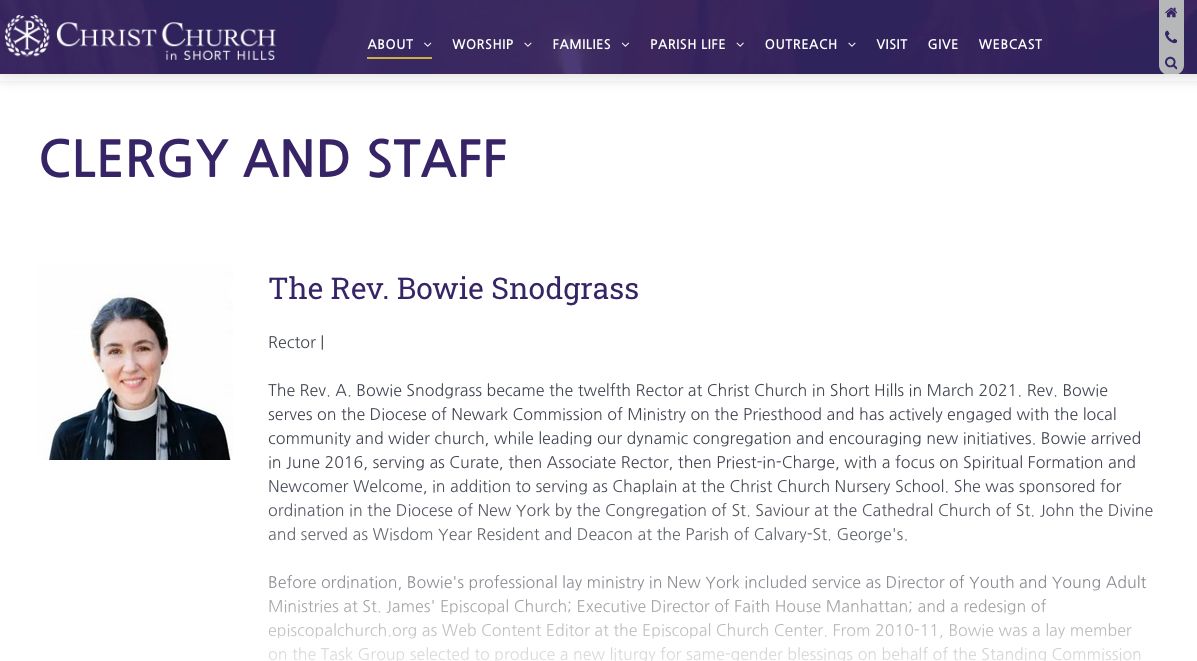This screenshot has width=1197, height=661.
Task: Select the Families navigation item
Action: 582,44
